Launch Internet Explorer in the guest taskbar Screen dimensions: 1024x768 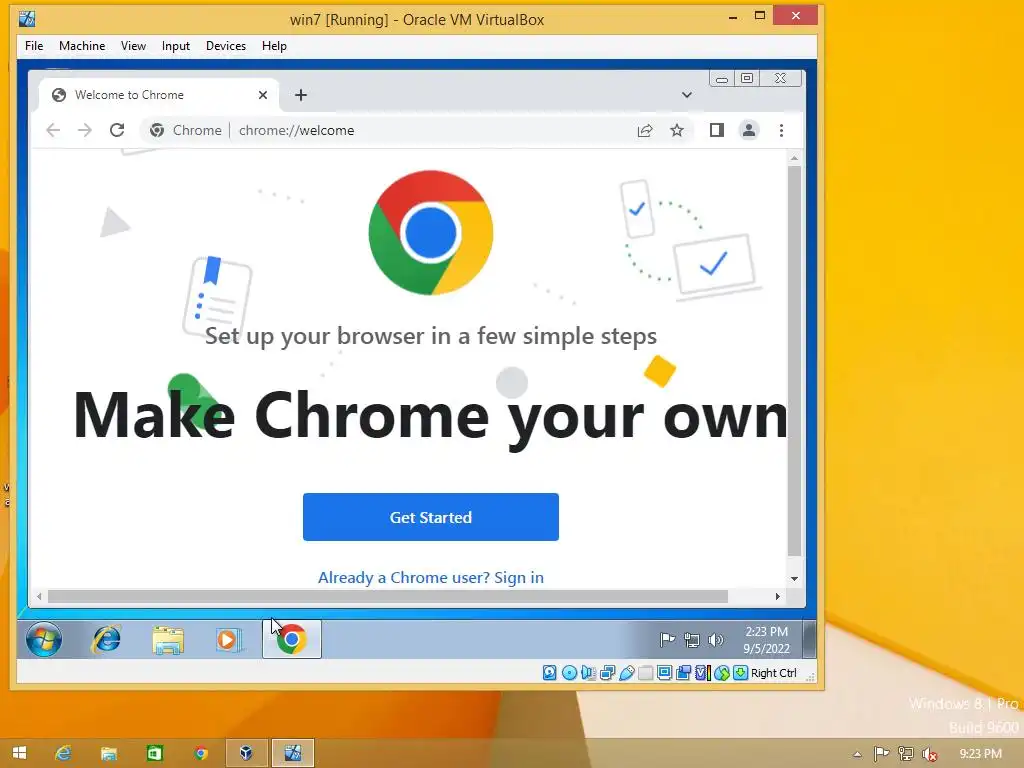(106, 639)
